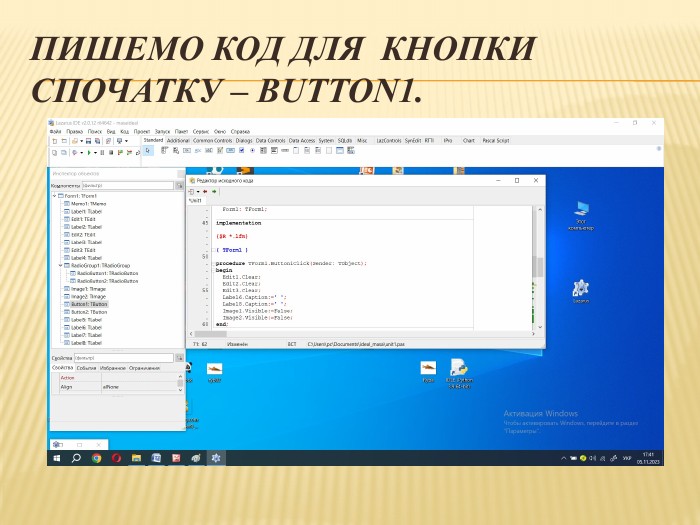Viewport: 700px width, 525px height.
Task: Open the Справка menu
Action: [x=240, y=132]
